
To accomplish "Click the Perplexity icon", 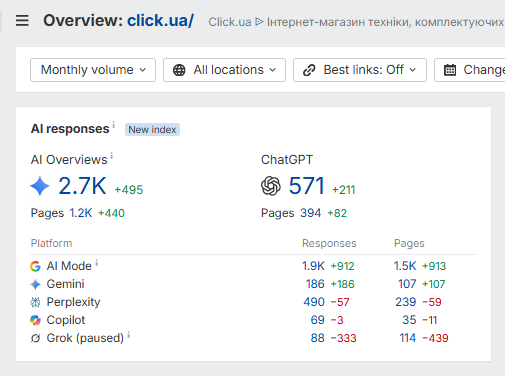I will 35,302.
